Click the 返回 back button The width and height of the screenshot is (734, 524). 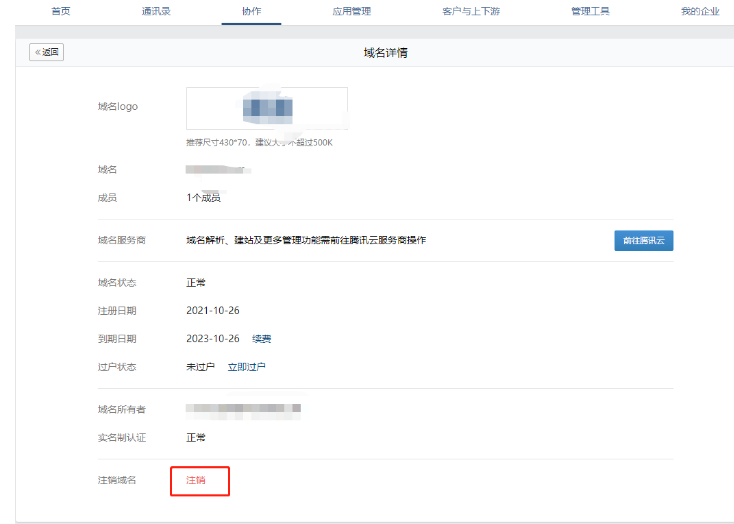coord(46,52)
